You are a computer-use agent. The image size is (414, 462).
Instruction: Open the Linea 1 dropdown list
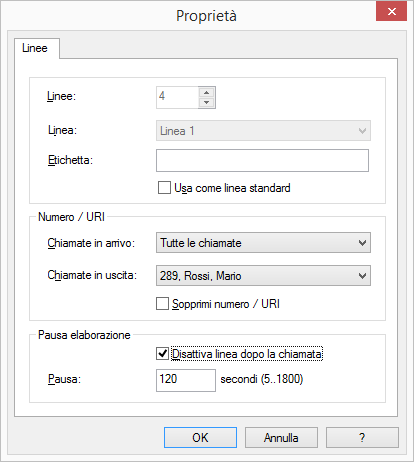(263, 131)
